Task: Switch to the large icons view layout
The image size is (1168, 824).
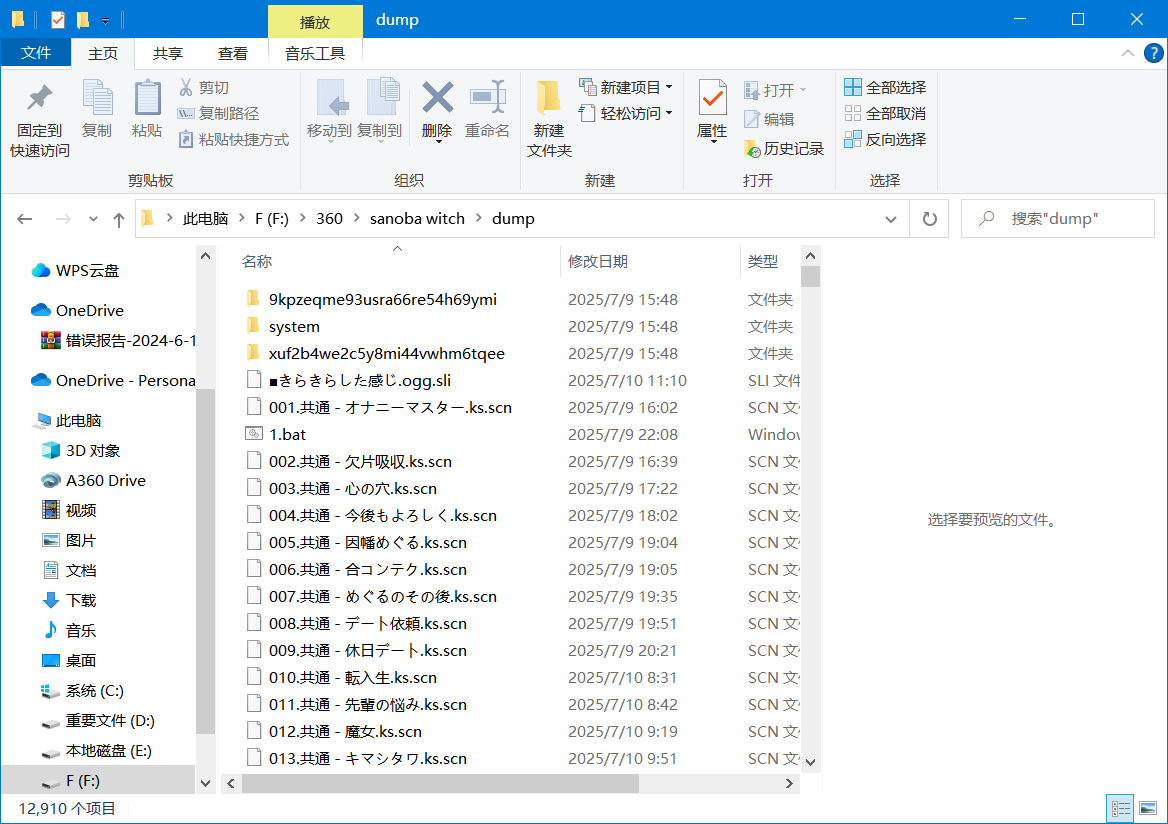Action: coord(1148,808)
